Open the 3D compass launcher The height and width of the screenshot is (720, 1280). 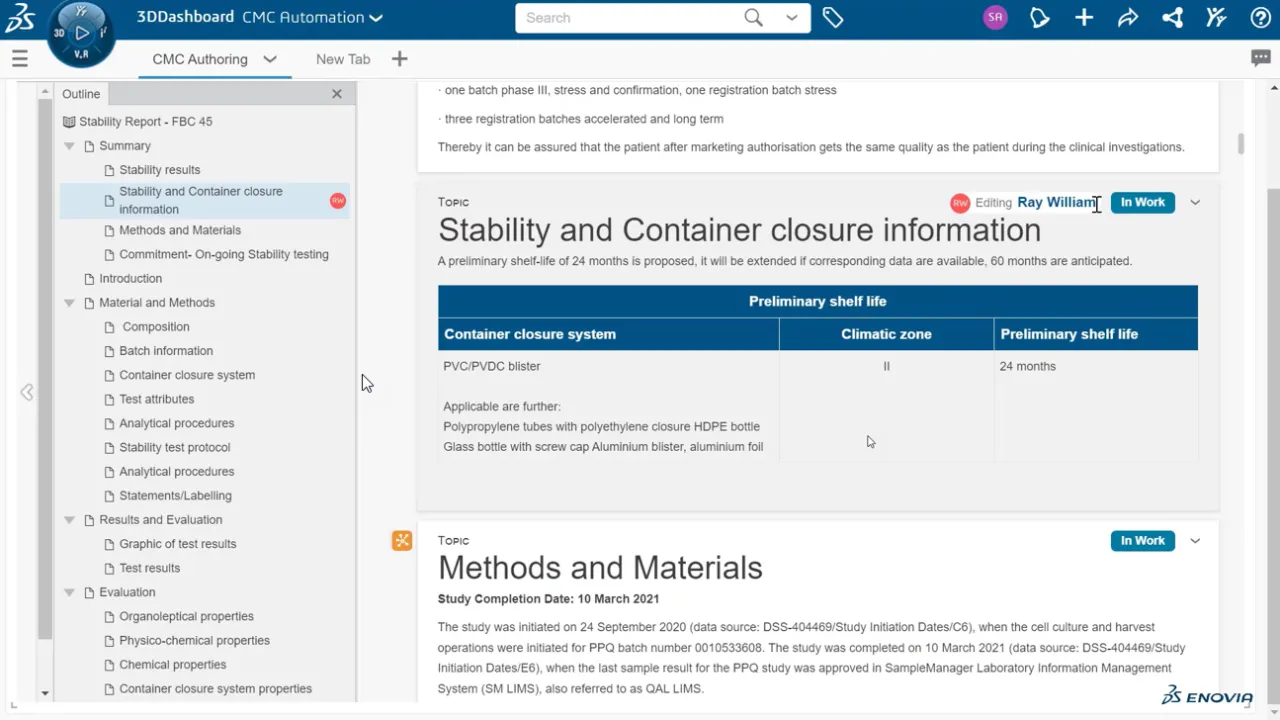coord(81,33)
